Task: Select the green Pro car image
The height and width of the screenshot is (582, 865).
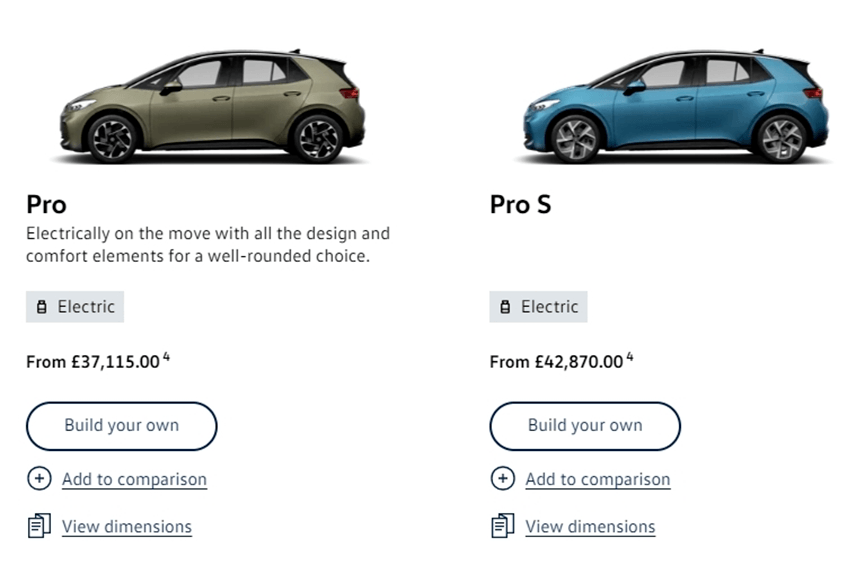Action: [212, 107]
